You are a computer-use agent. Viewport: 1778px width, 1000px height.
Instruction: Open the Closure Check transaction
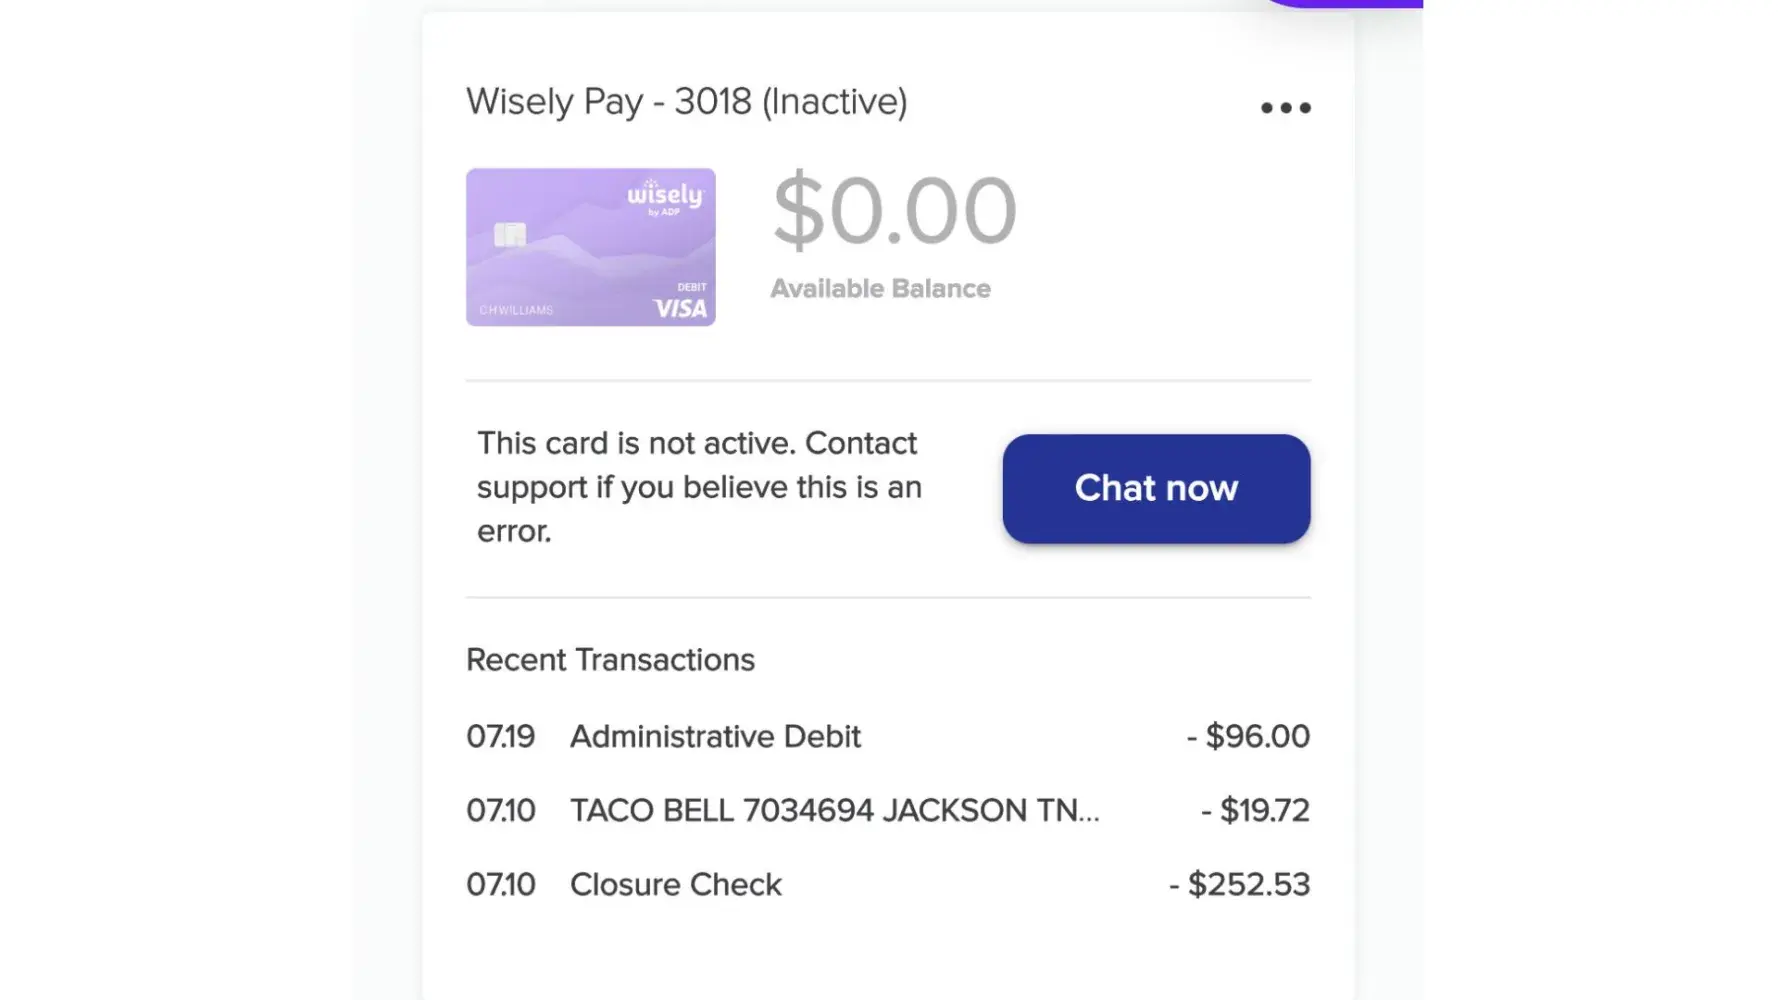pyautogui.click(x=675, y=885)
